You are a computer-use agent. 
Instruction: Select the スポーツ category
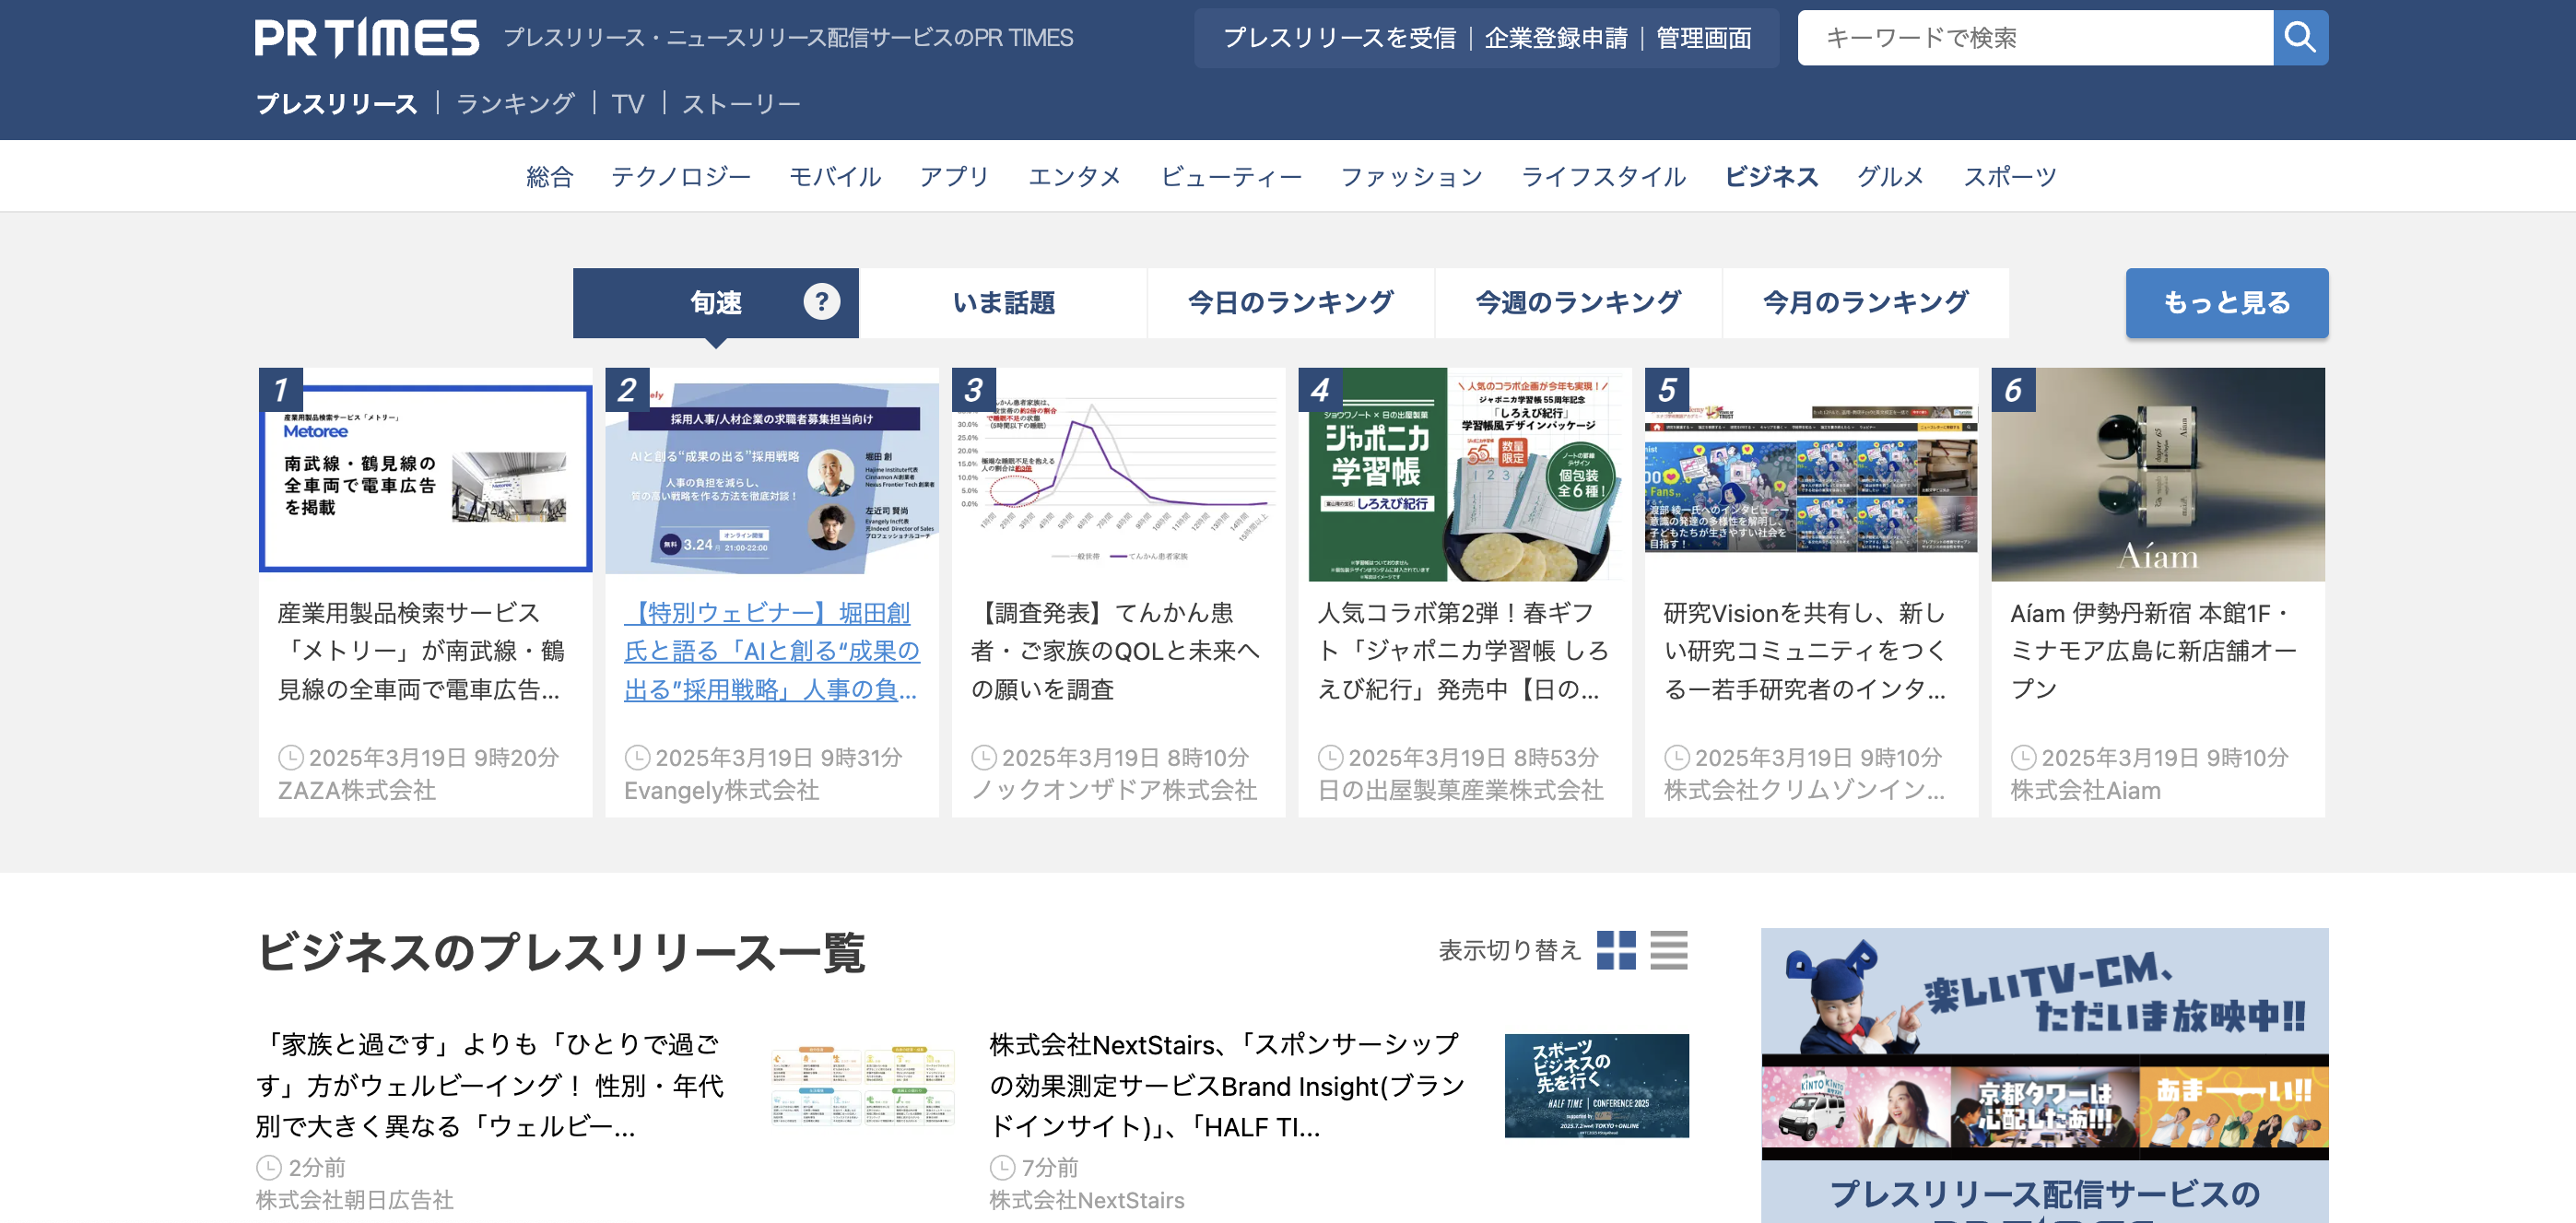[2010, 177]
